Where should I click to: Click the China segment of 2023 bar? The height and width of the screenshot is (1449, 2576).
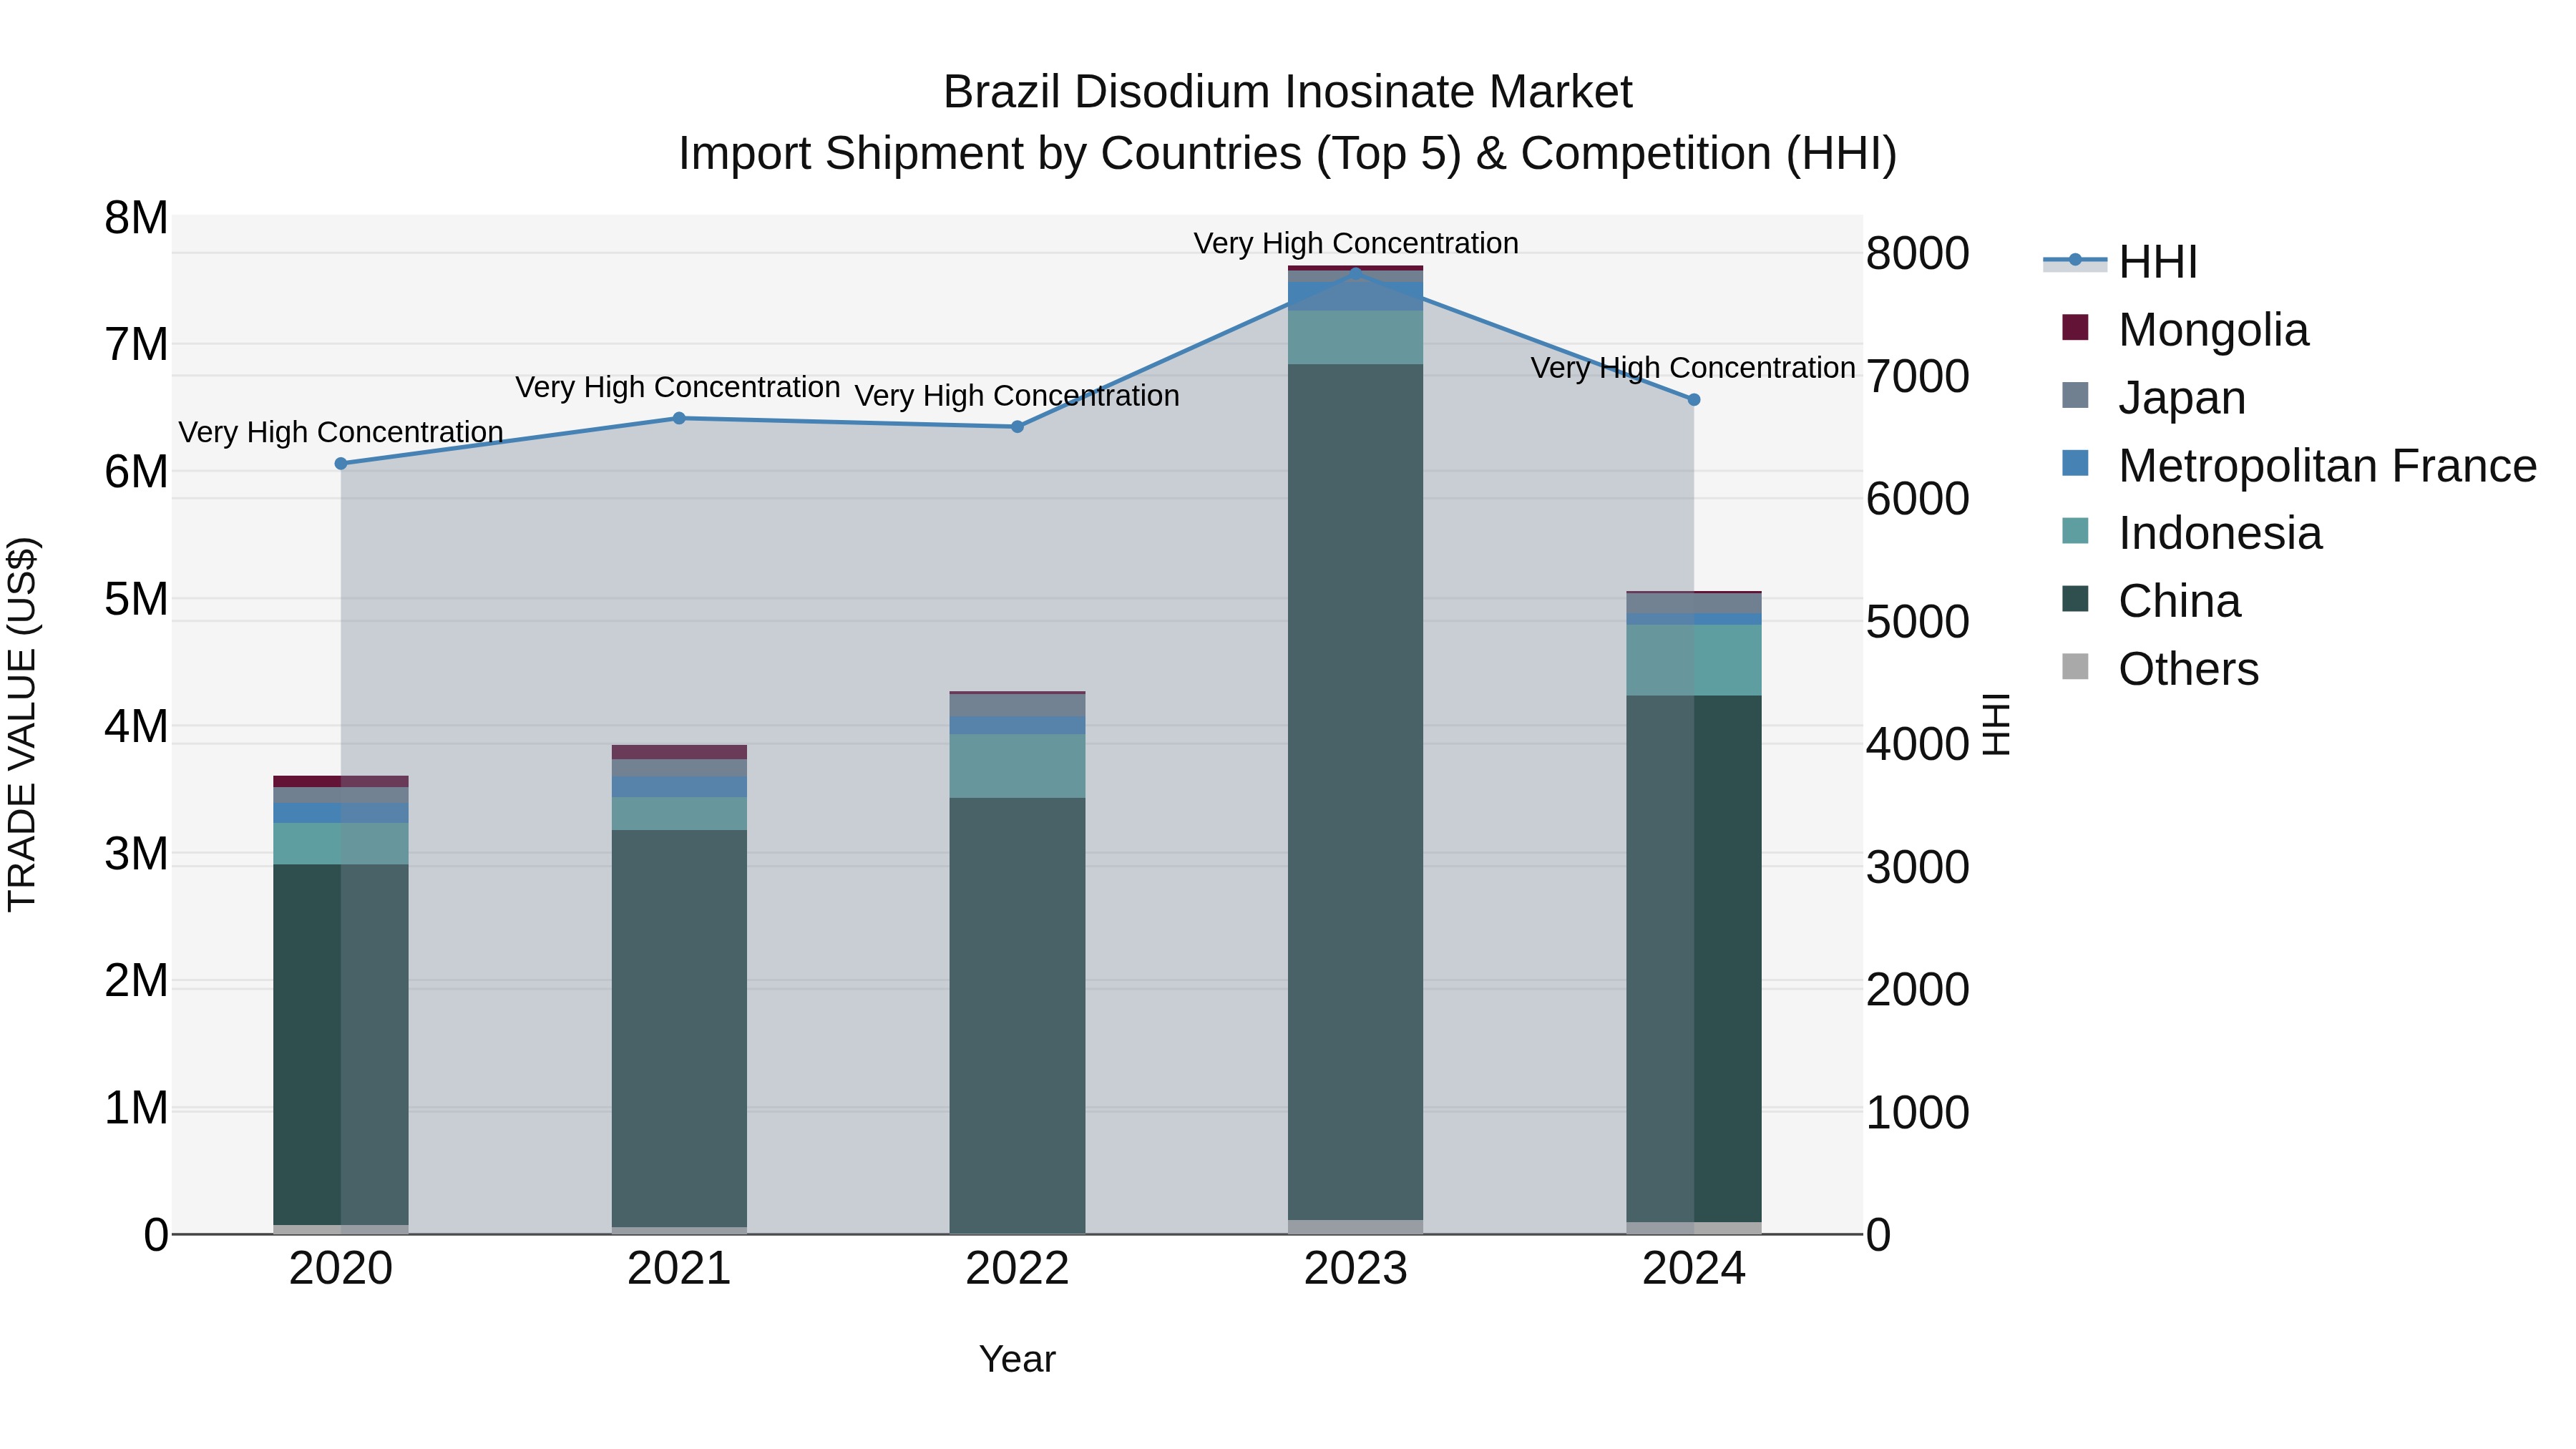[1356, 792]
